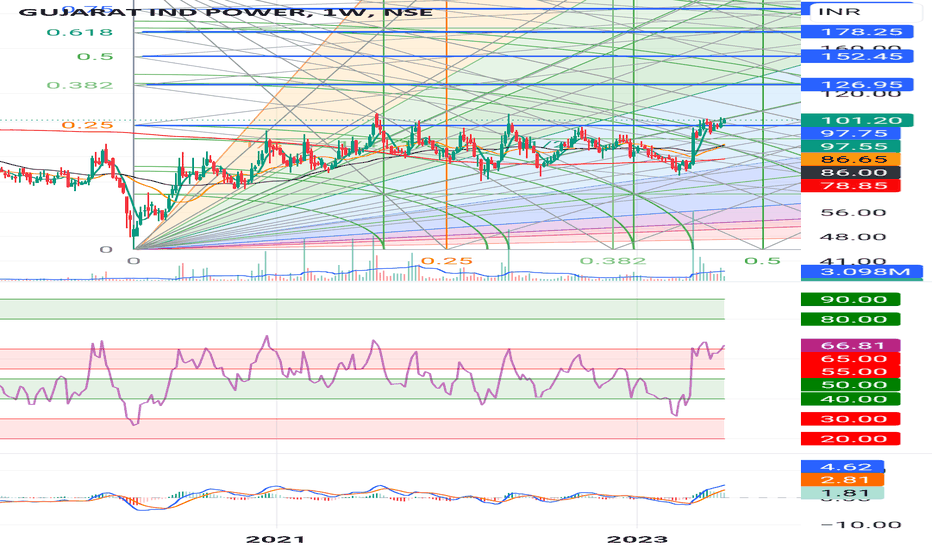Select the 3.098M volume label

coord(862,272)
